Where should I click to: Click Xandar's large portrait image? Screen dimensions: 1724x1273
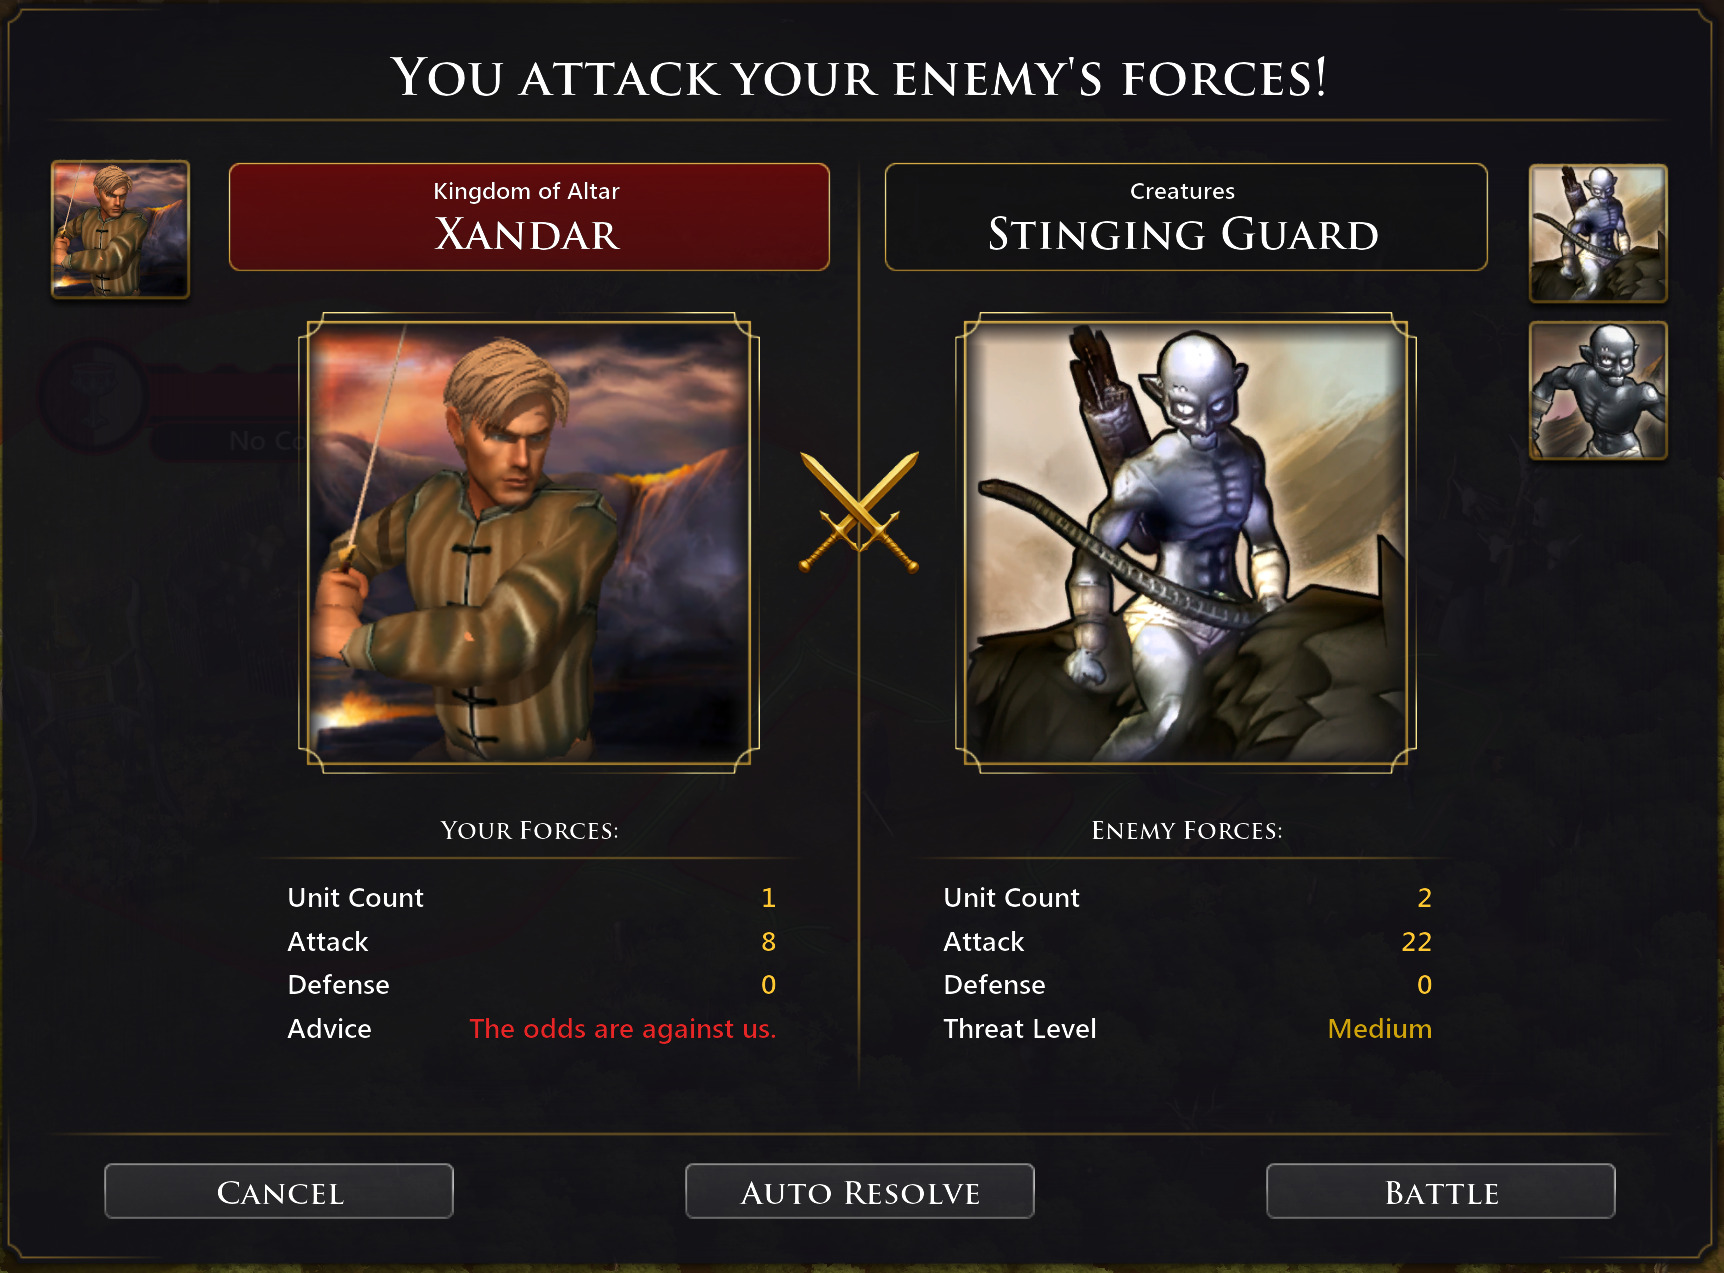[x=529, y=543]
